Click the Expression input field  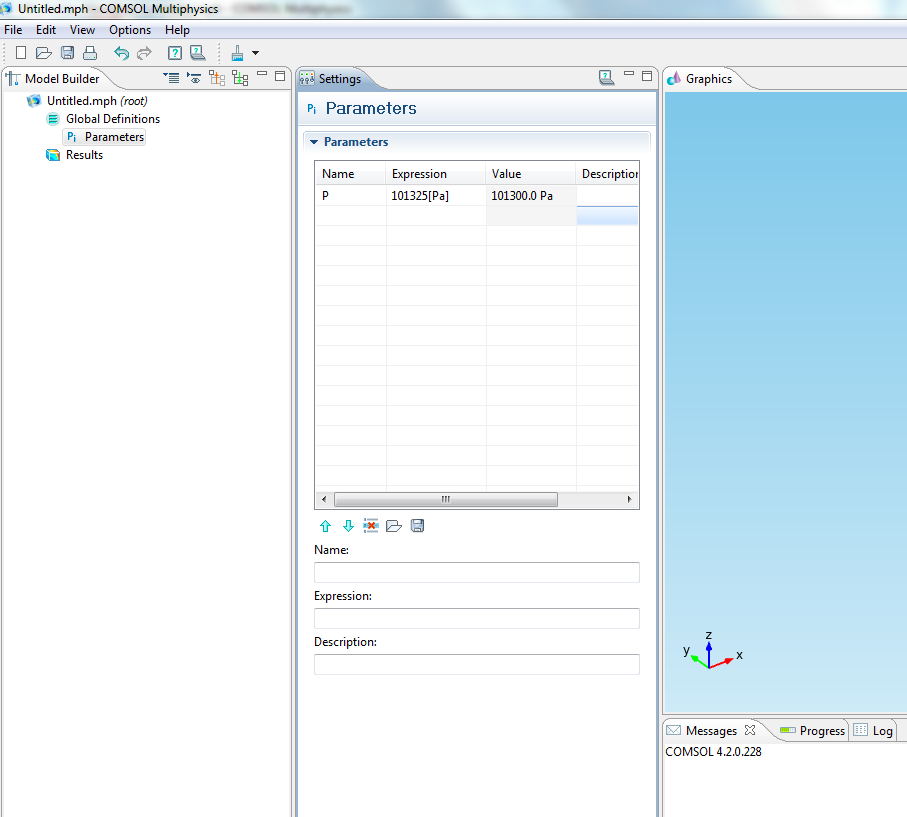(476, 618)
